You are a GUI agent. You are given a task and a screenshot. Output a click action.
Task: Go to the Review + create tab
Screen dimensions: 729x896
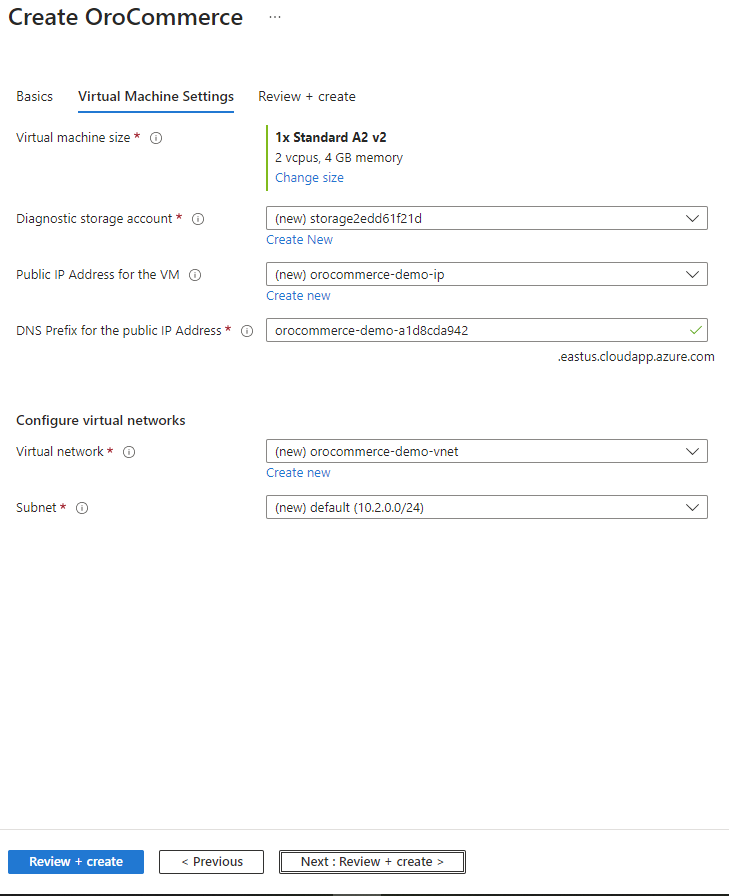pos(307,97)
